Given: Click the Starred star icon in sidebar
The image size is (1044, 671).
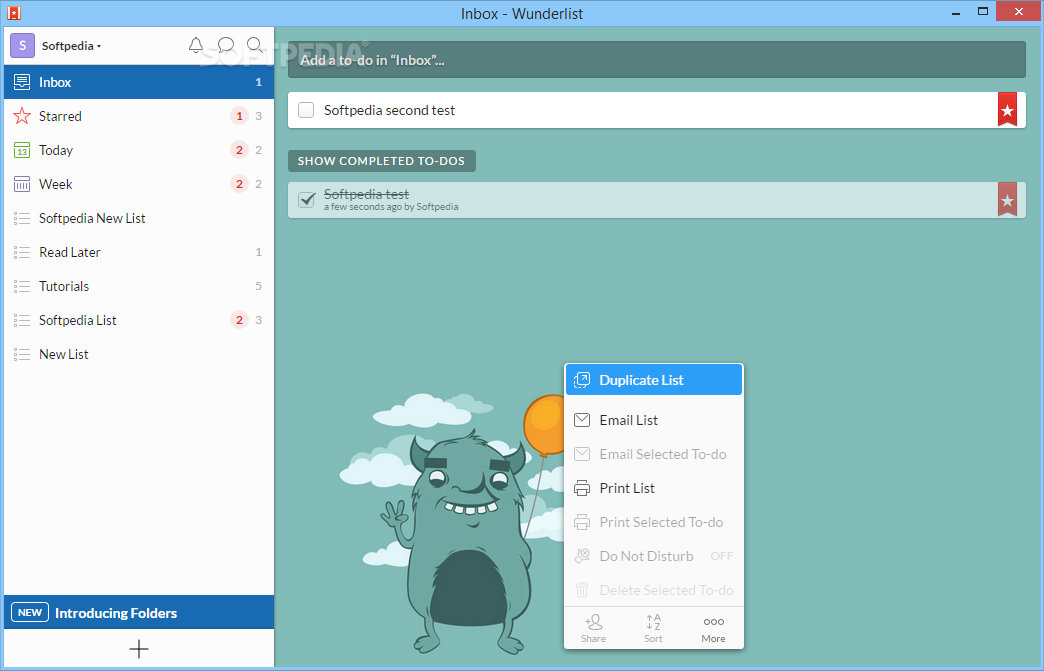Looking at the screenshot, I should pyautogui.click(x=22, y=116).
